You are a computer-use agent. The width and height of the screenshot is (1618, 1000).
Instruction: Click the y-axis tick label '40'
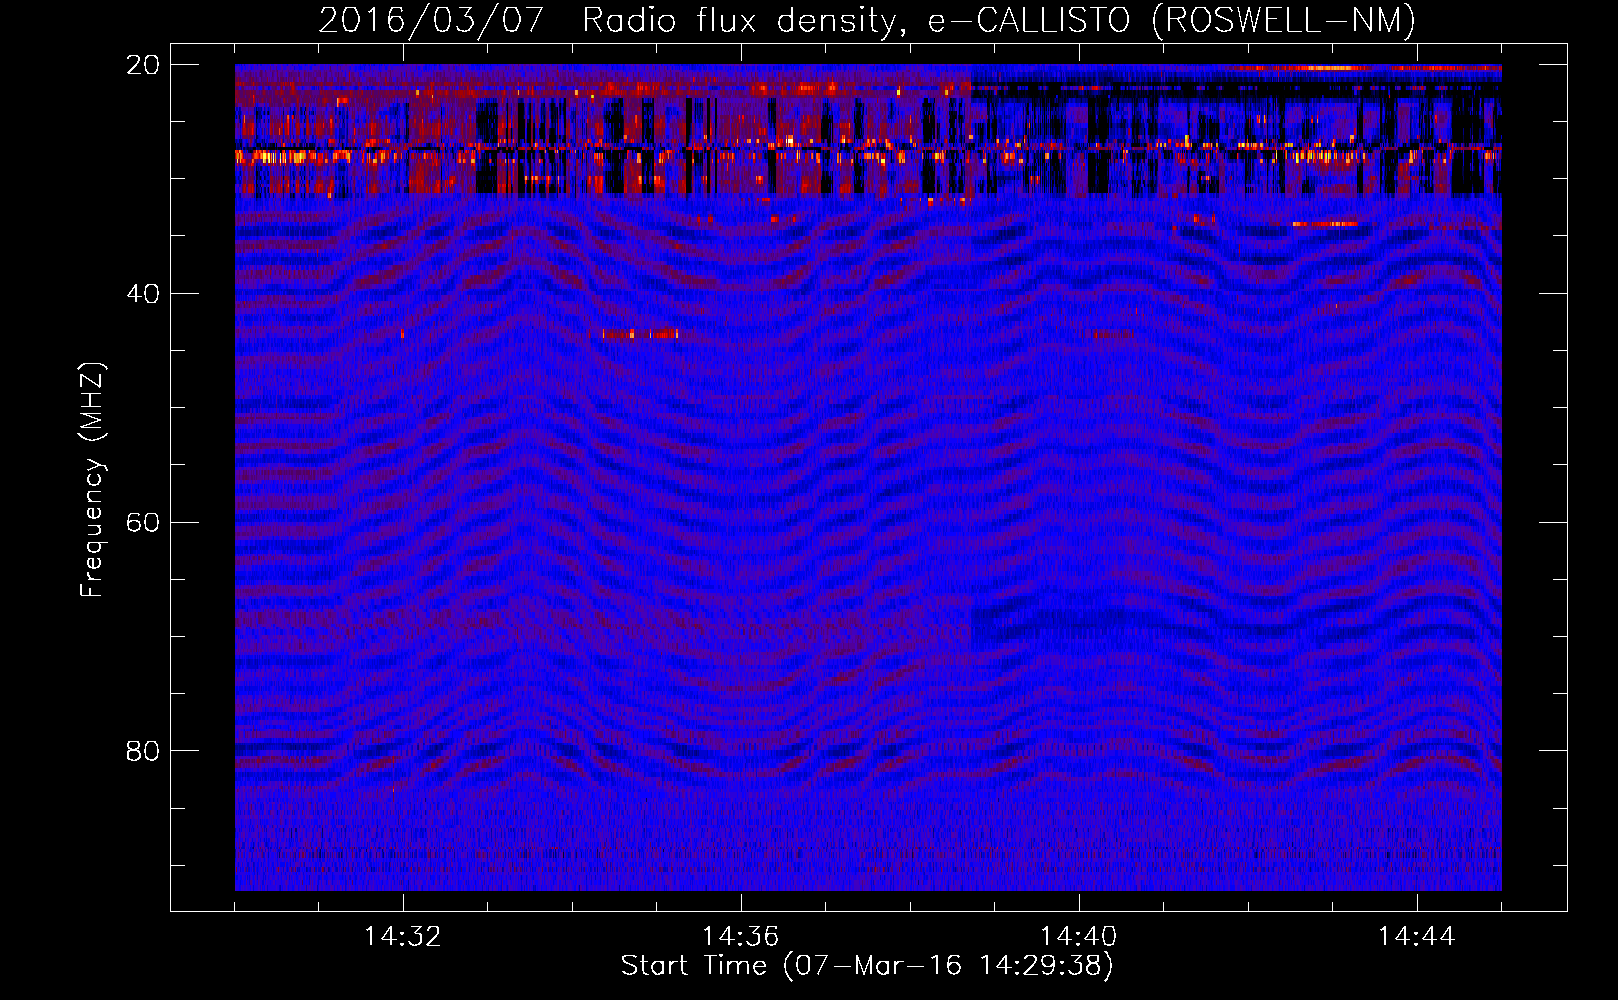click(143, 293)
